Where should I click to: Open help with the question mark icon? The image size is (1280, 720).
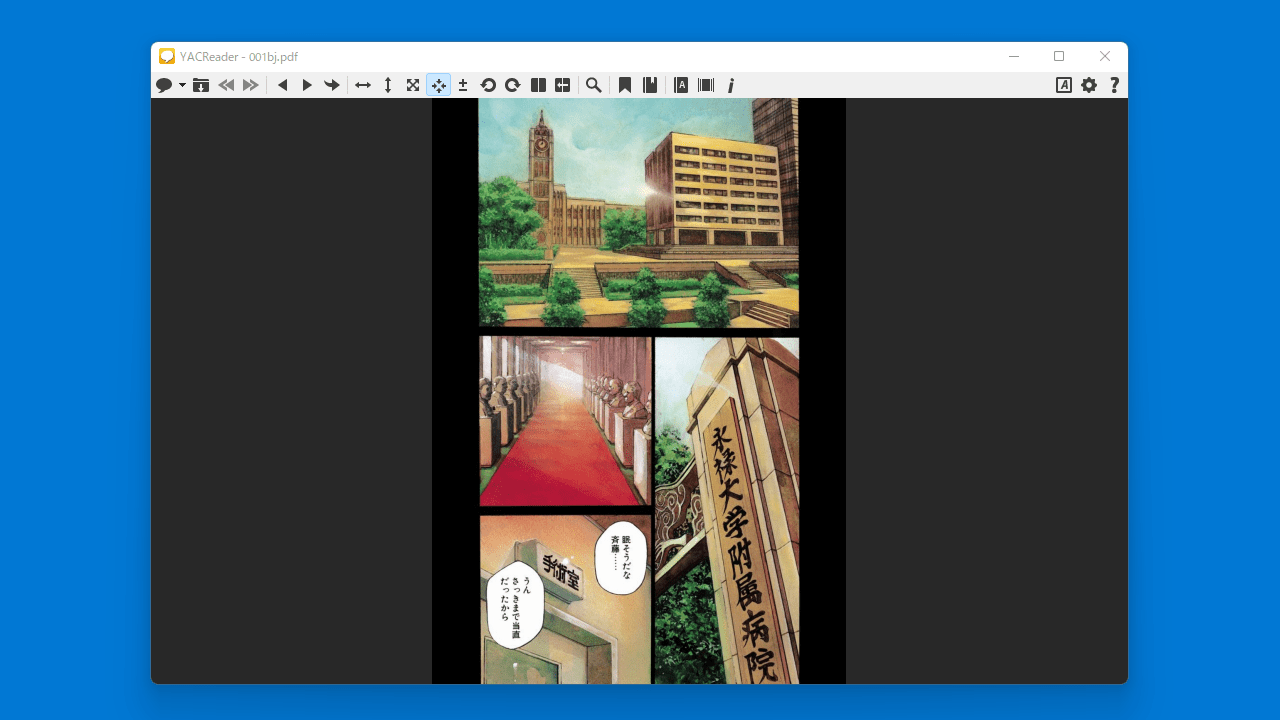(x=1114, y=86)
